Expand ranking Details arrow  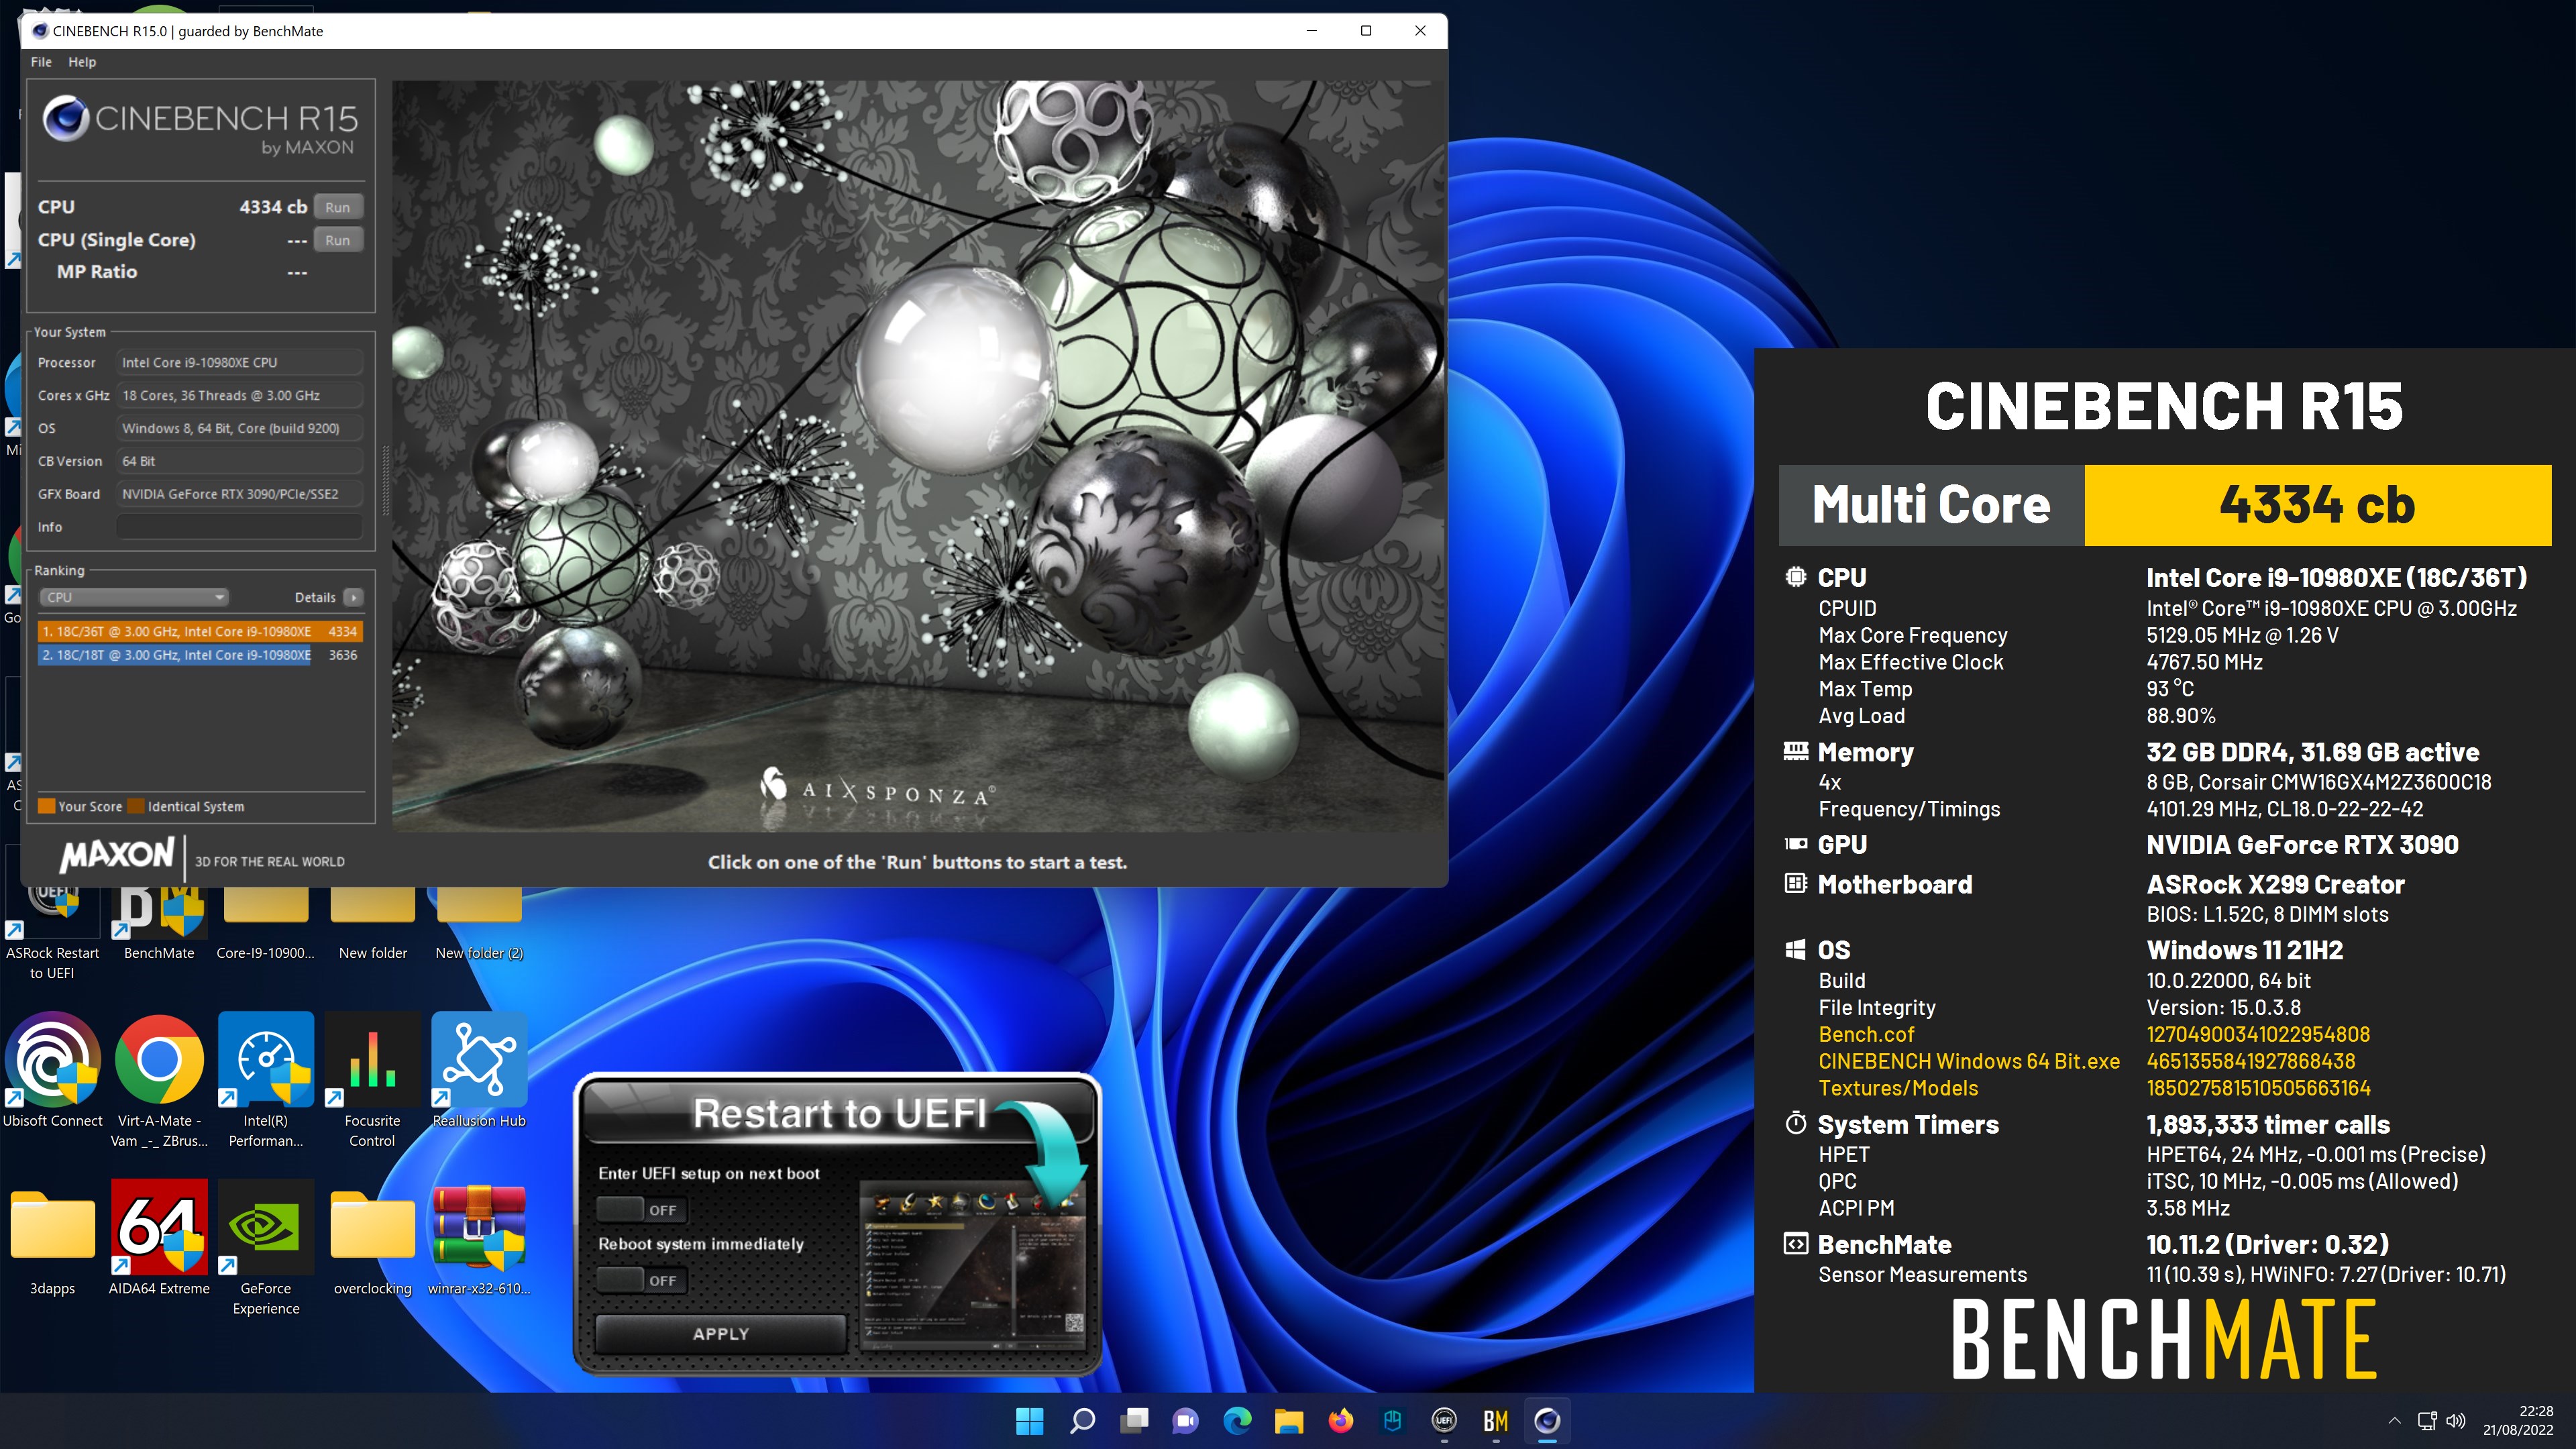353,597
